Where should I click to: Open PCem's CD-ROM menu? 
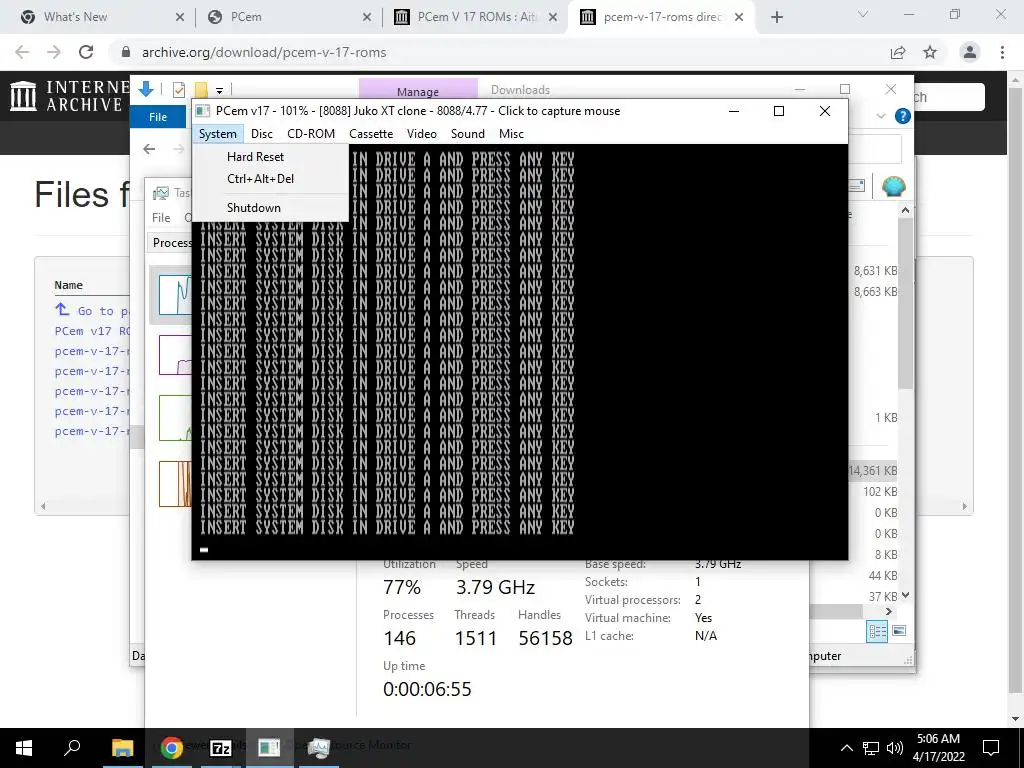pyautogui.click(x=311, y=134)
